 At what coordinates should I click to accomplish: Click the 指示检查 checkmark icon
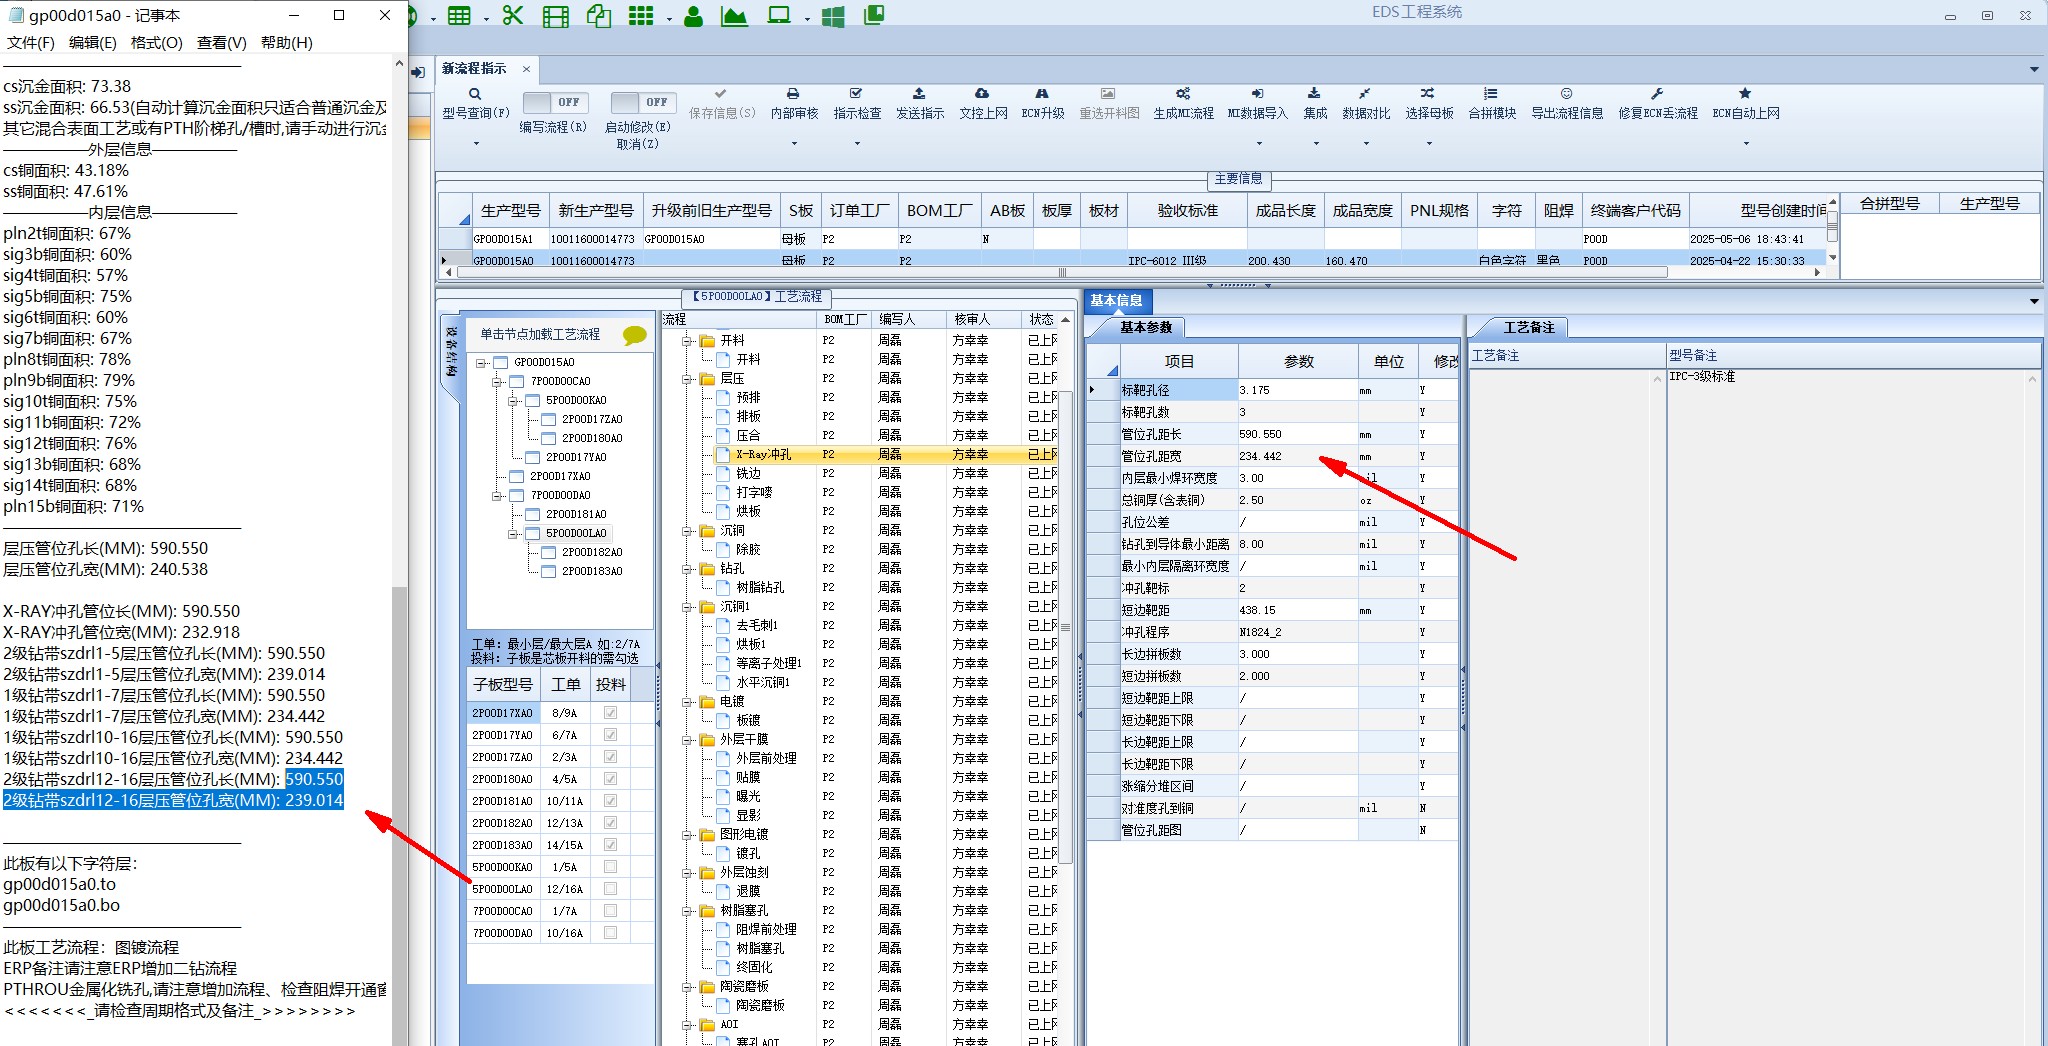click(857, 93)
